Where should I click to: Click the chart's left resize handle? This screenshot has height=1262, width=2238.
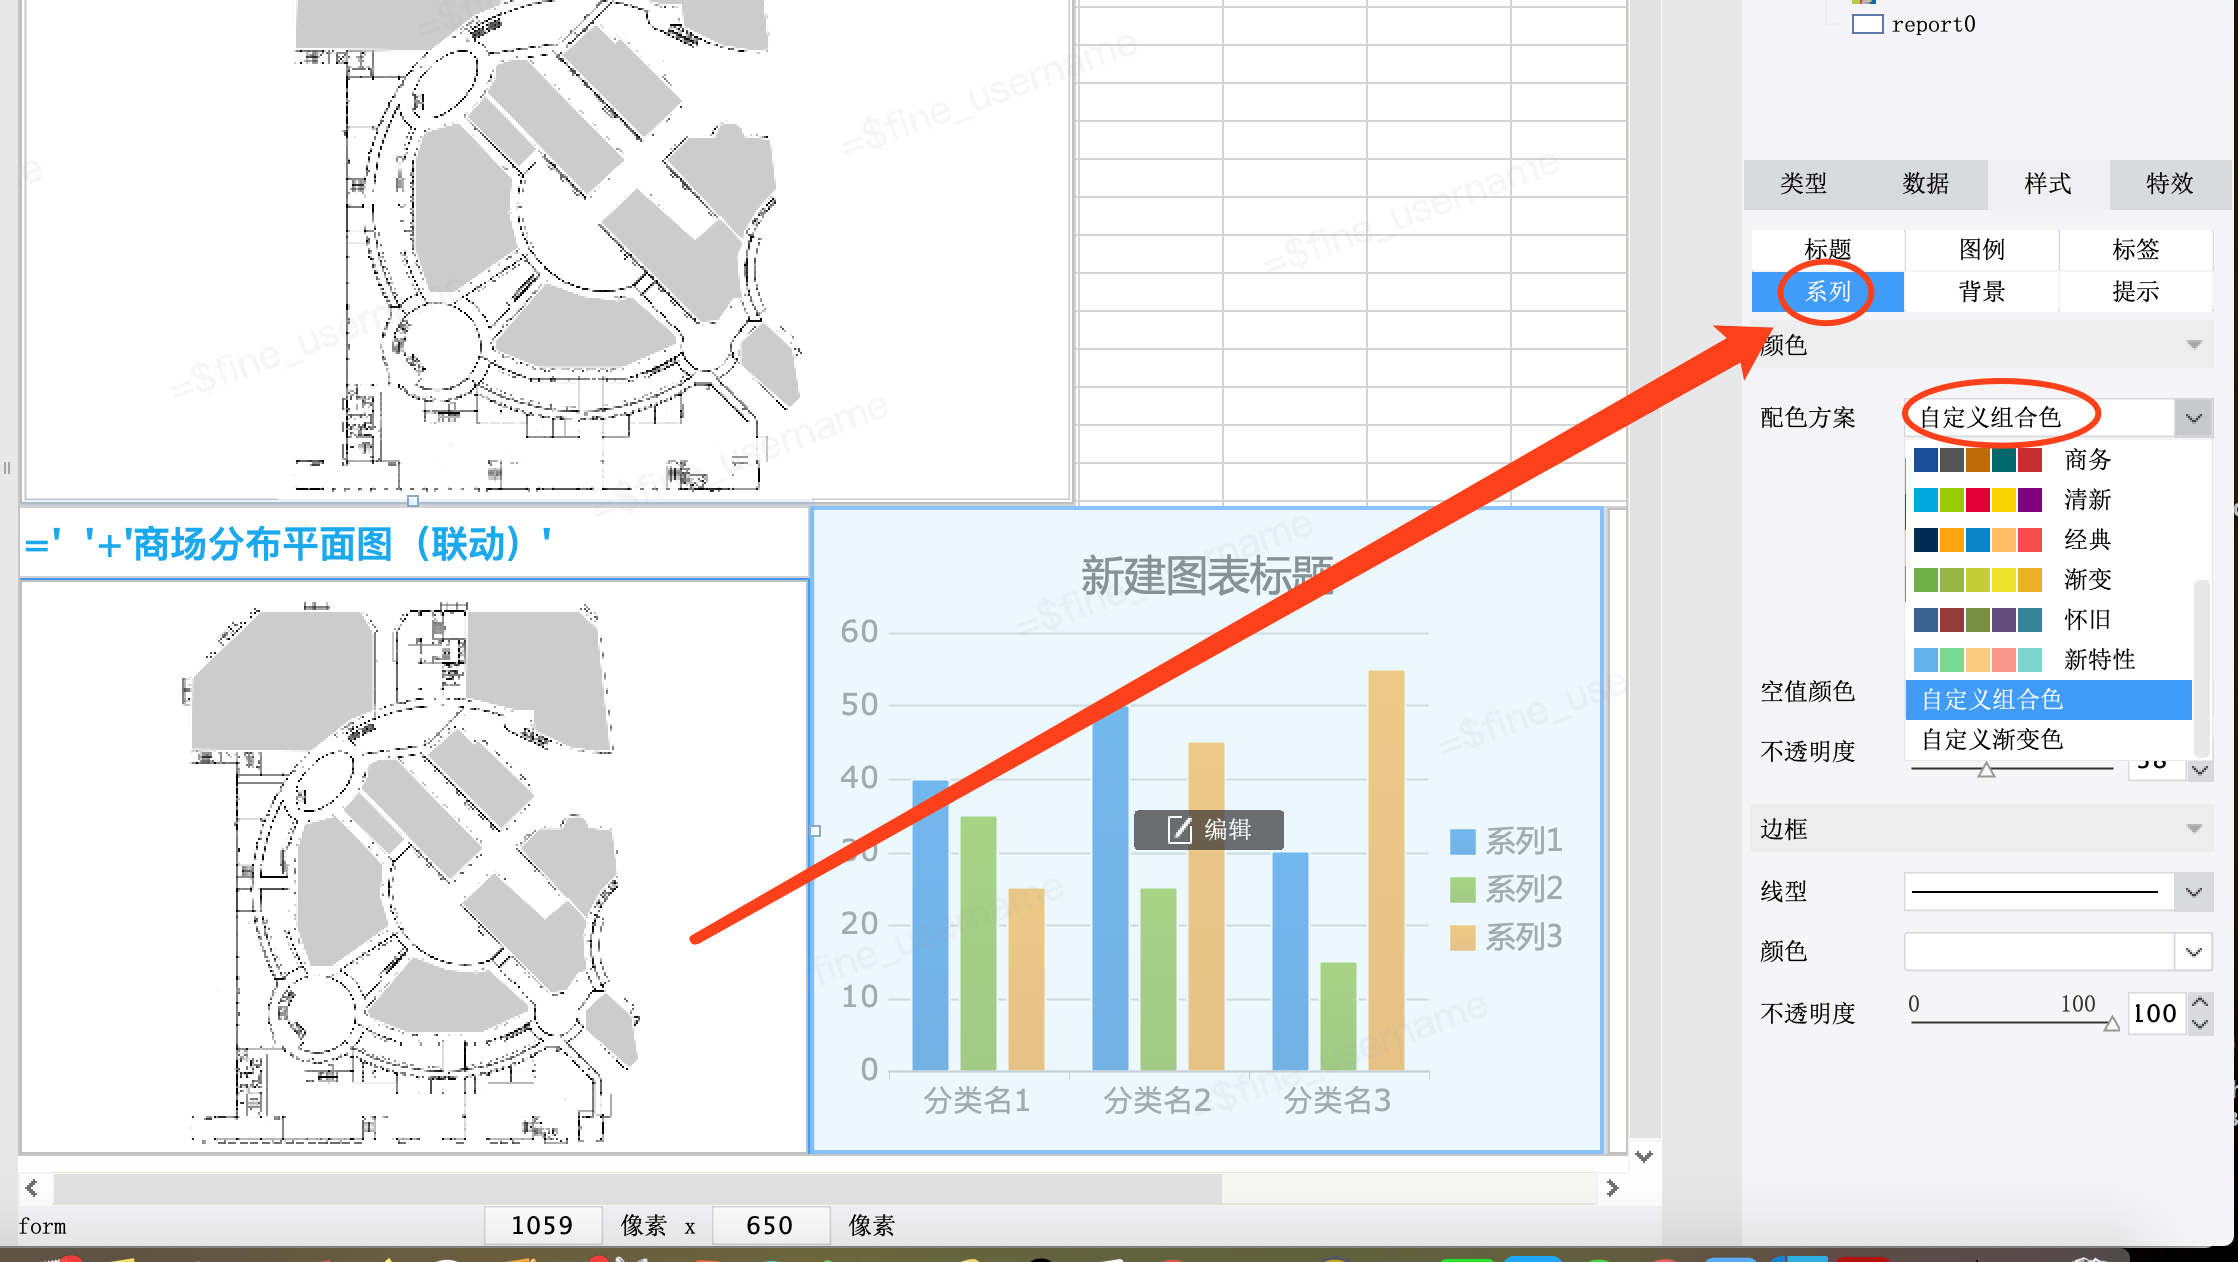(815, 831)
